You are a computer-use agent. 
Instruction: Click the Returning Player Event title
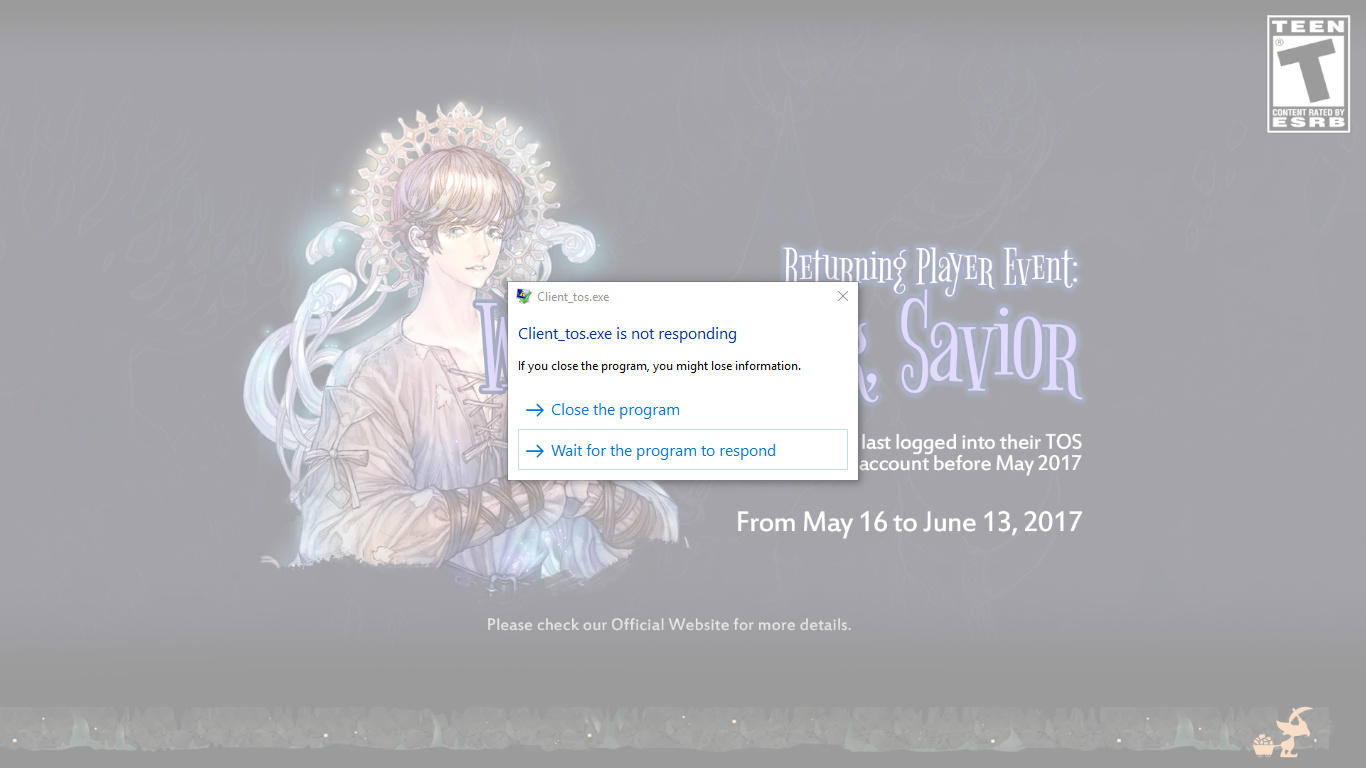click(x=930, y=268)
